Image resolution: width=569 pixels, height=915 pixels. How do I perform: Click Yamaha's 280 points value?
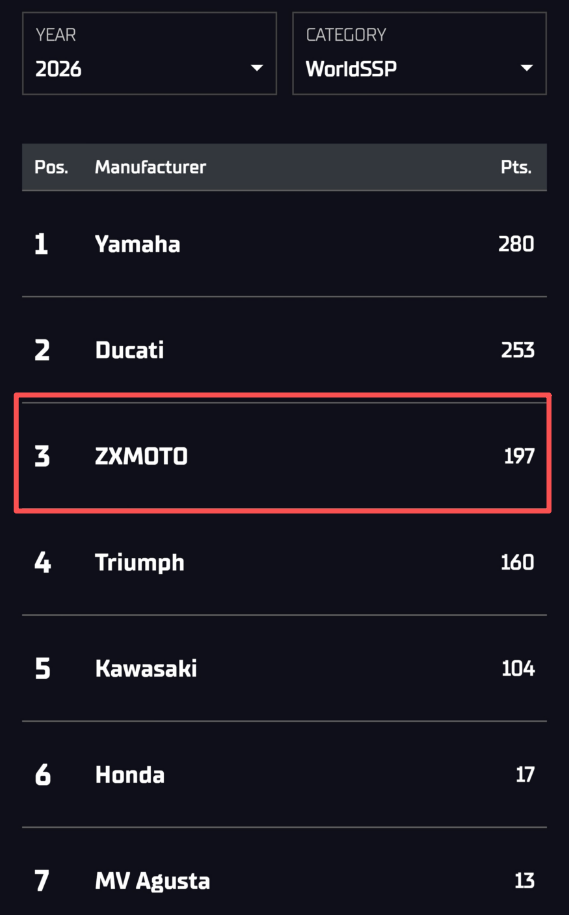tap(516, 244)
